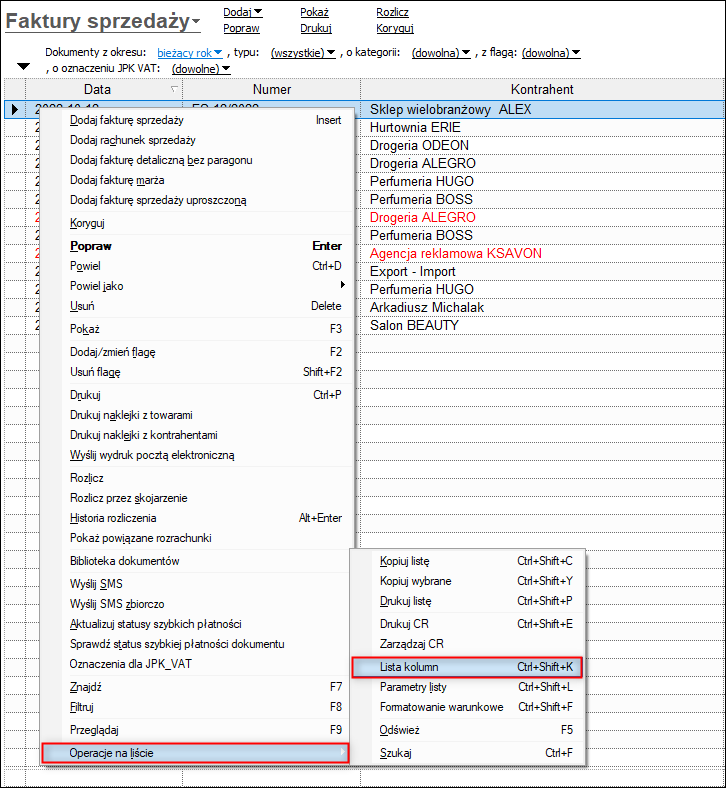Select Szukaj Ctrl+F in submenu
The width and height of the screenshot is (726, 788).
468,753
